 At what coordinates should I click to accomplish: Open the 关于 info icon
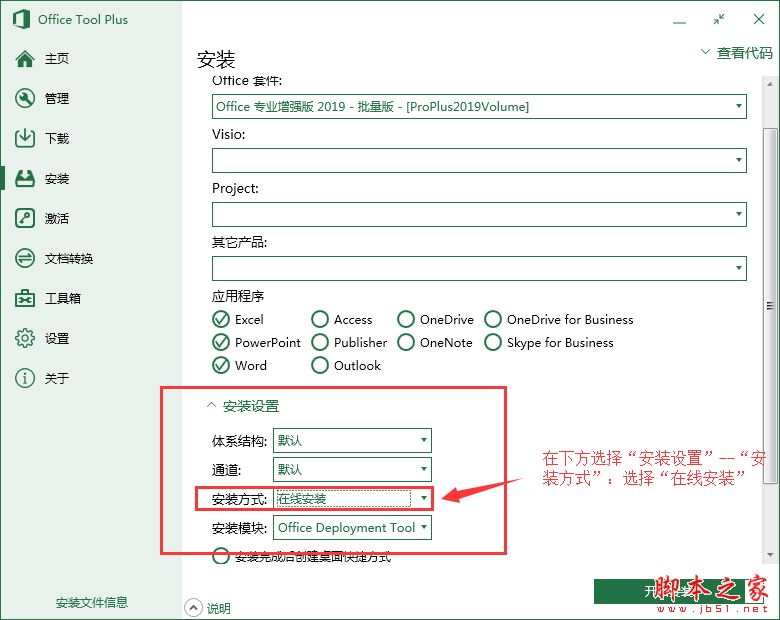pos(25,378)
